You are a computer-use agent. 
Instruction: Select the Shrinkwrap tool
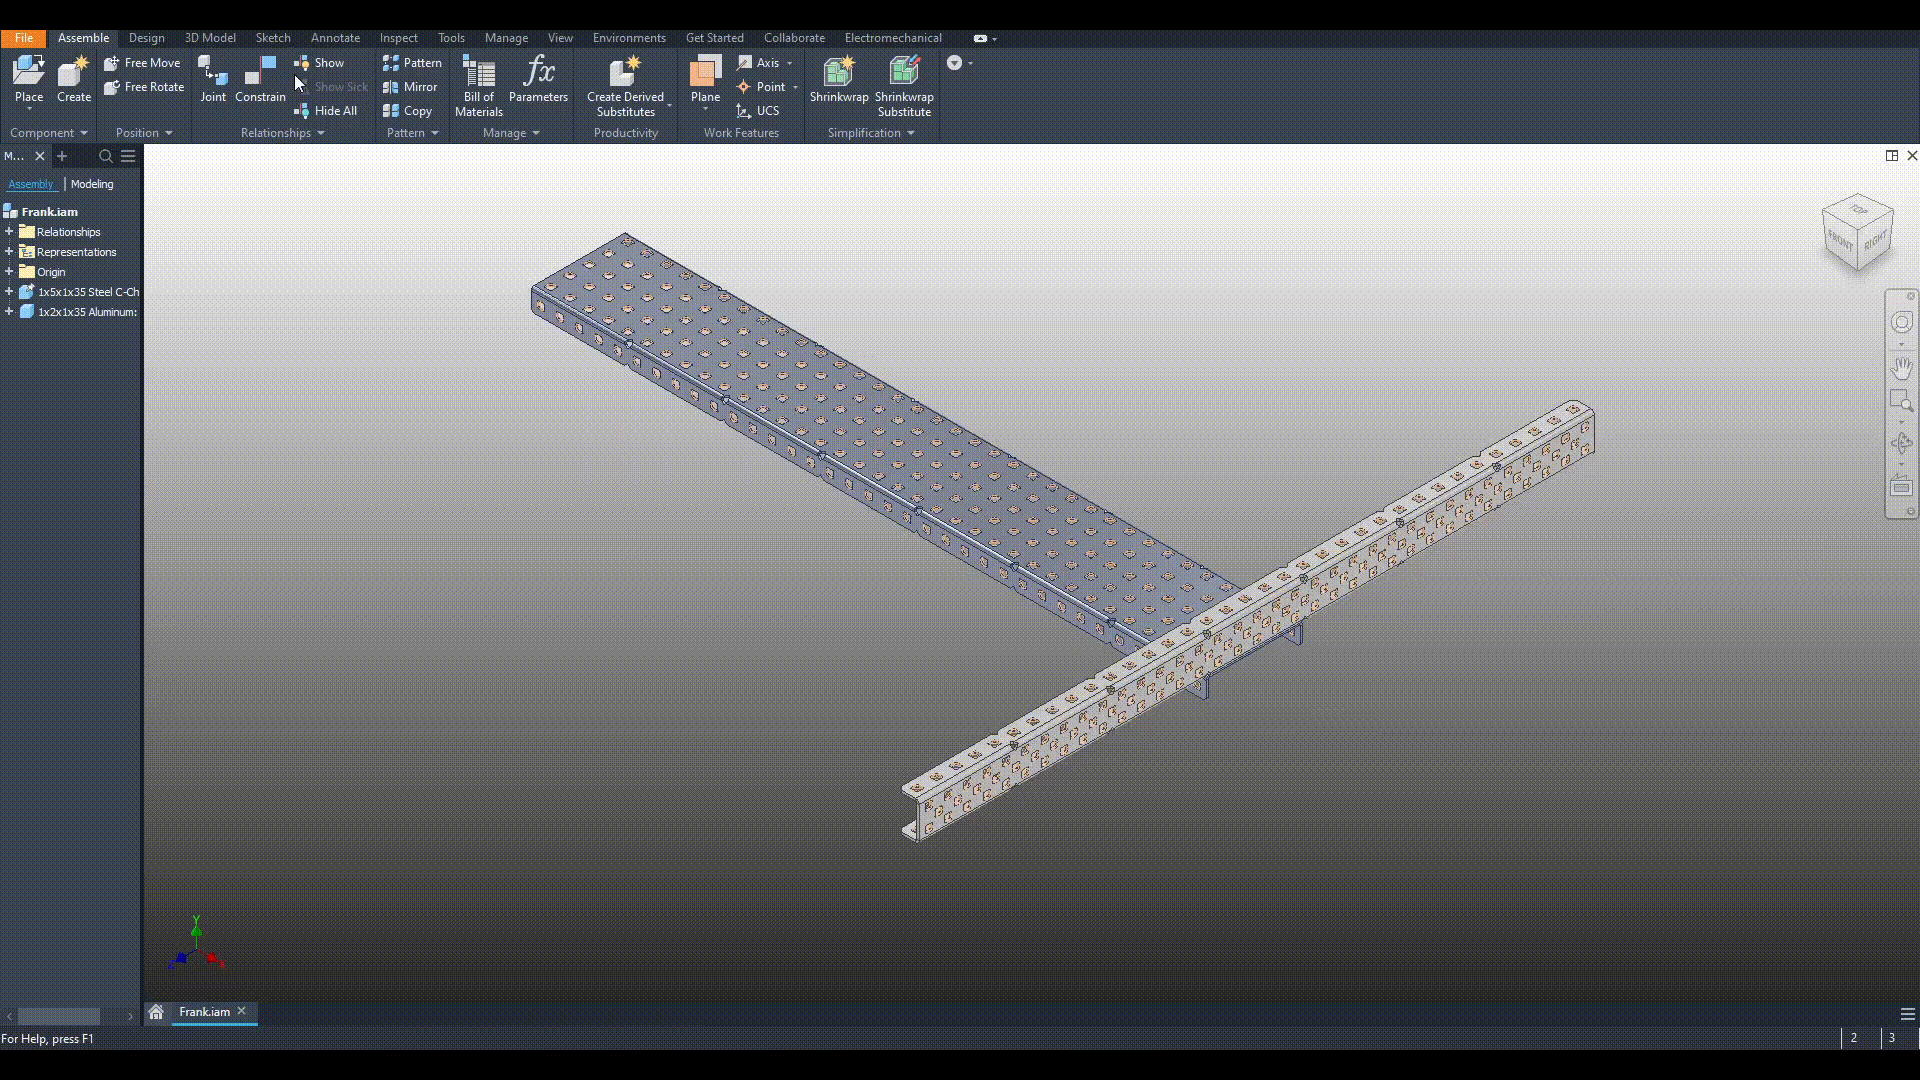839,79
